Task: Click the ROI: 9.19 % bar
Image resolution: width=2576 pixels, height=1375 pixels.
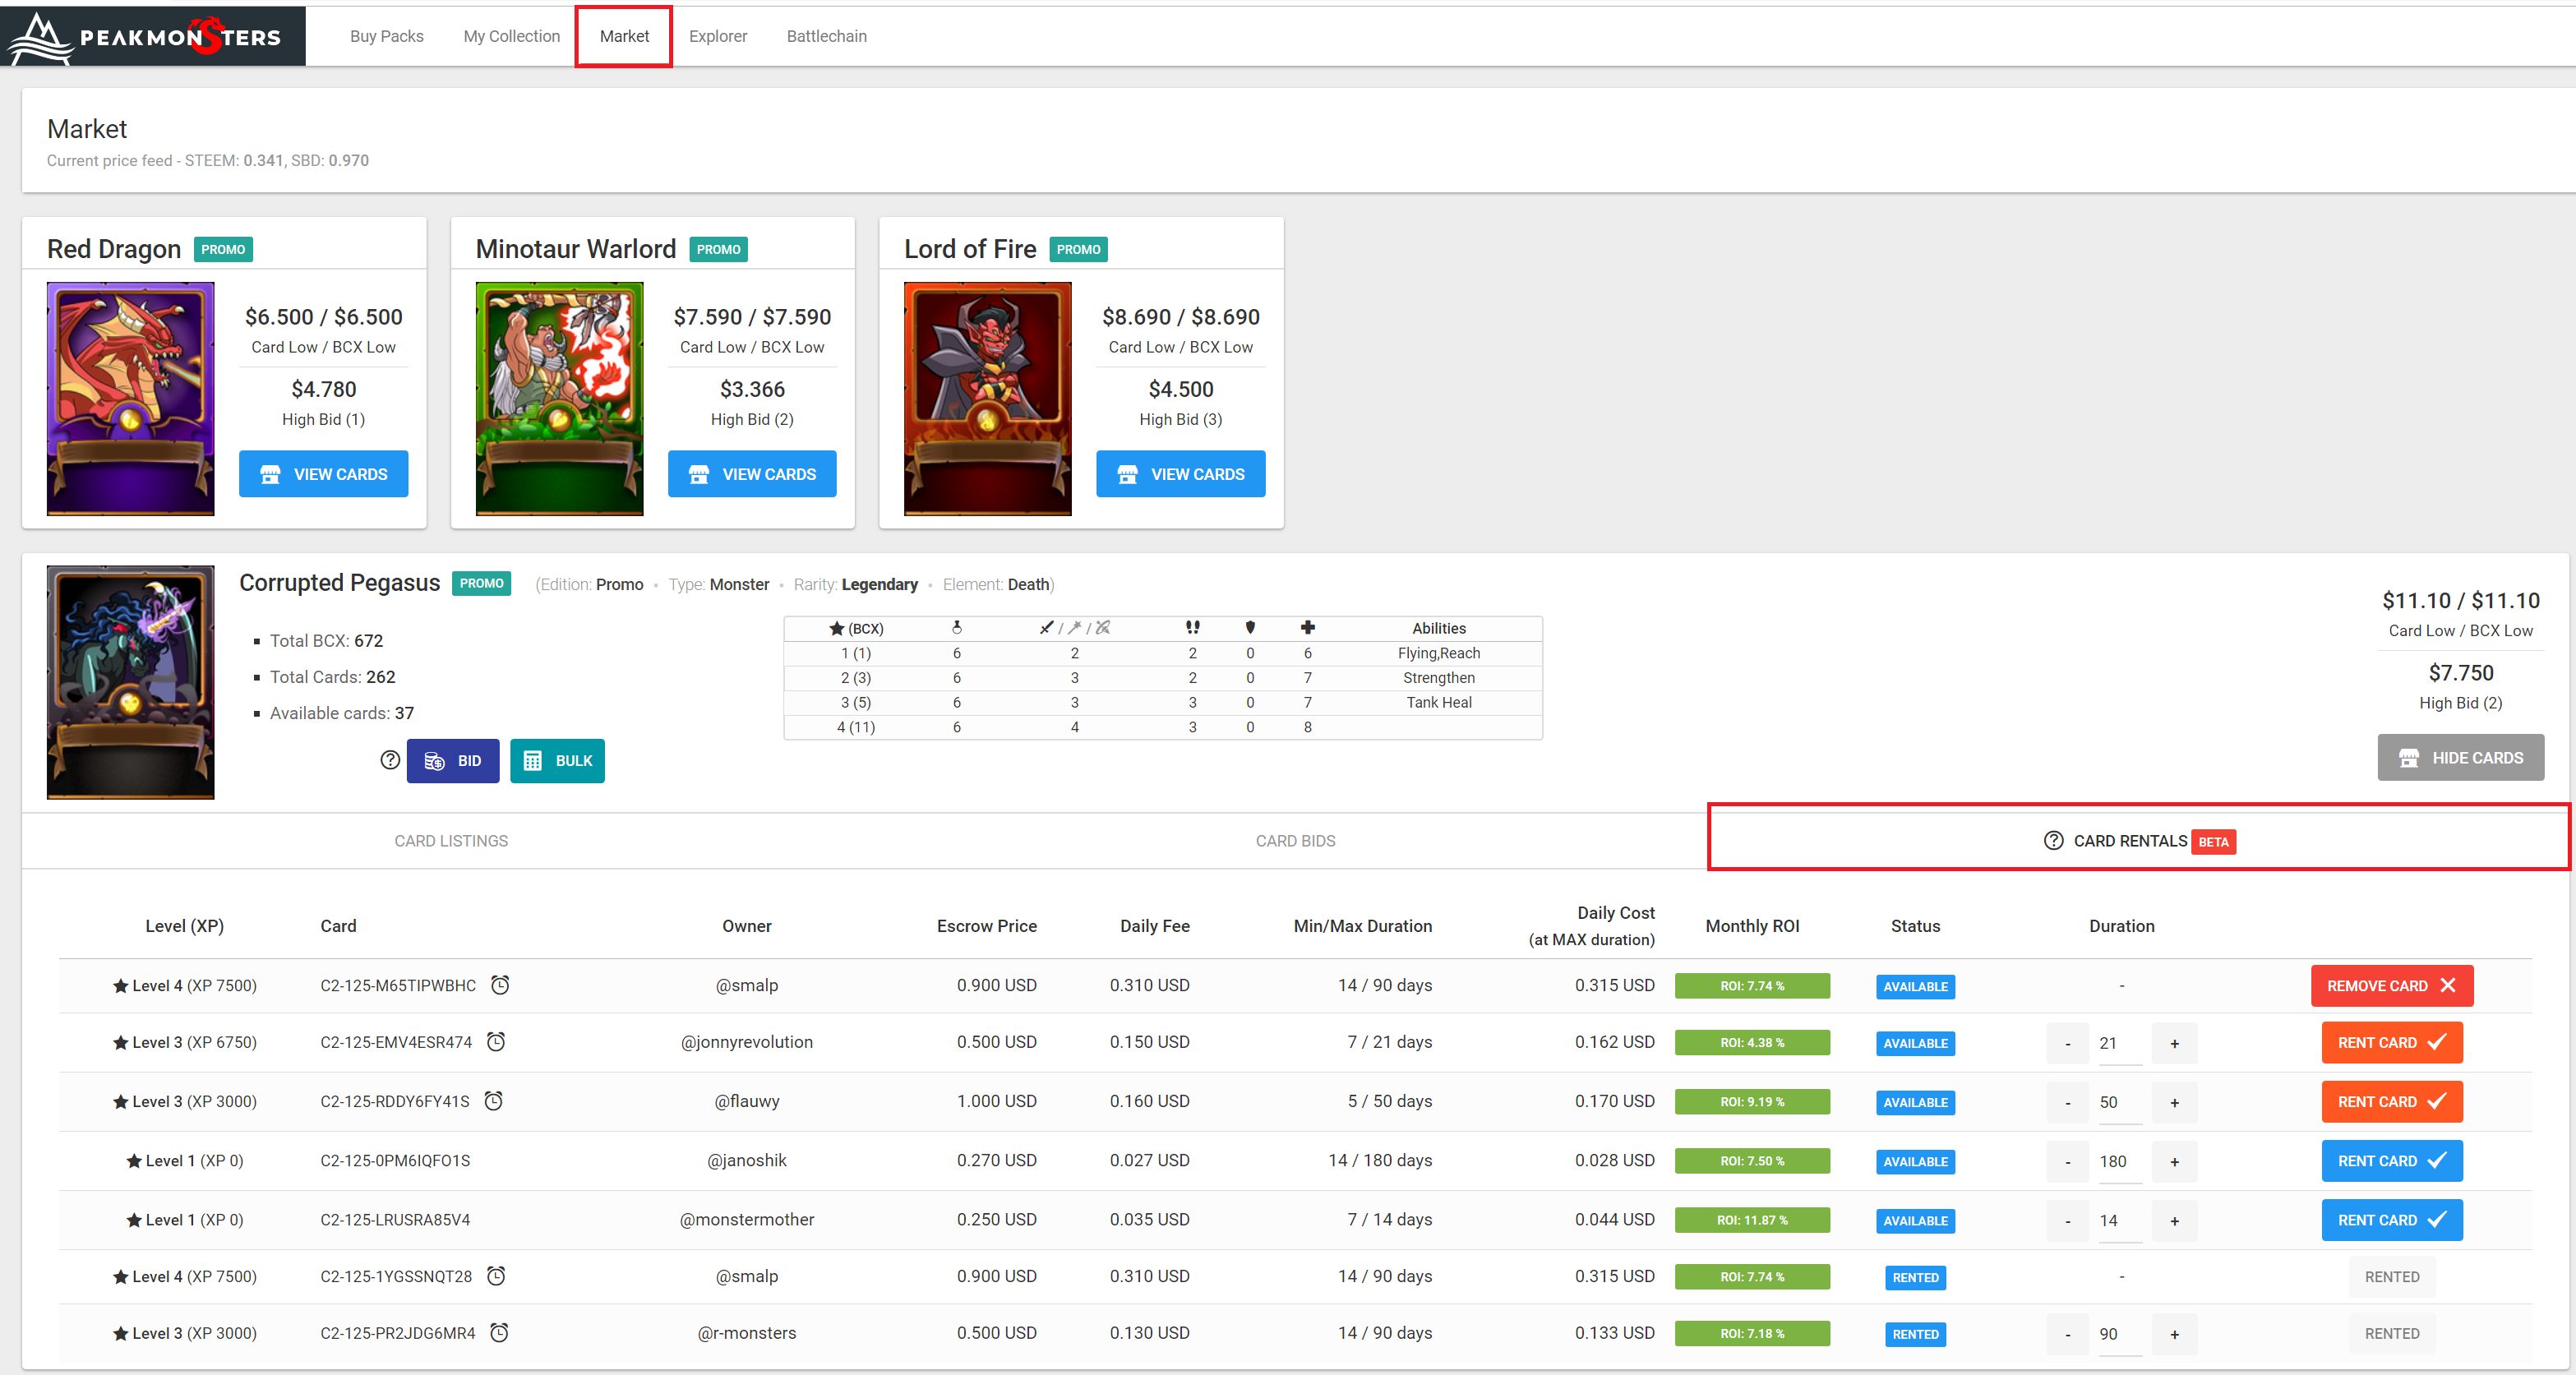Action: pyautogui.click(x=1752, y=1102)
